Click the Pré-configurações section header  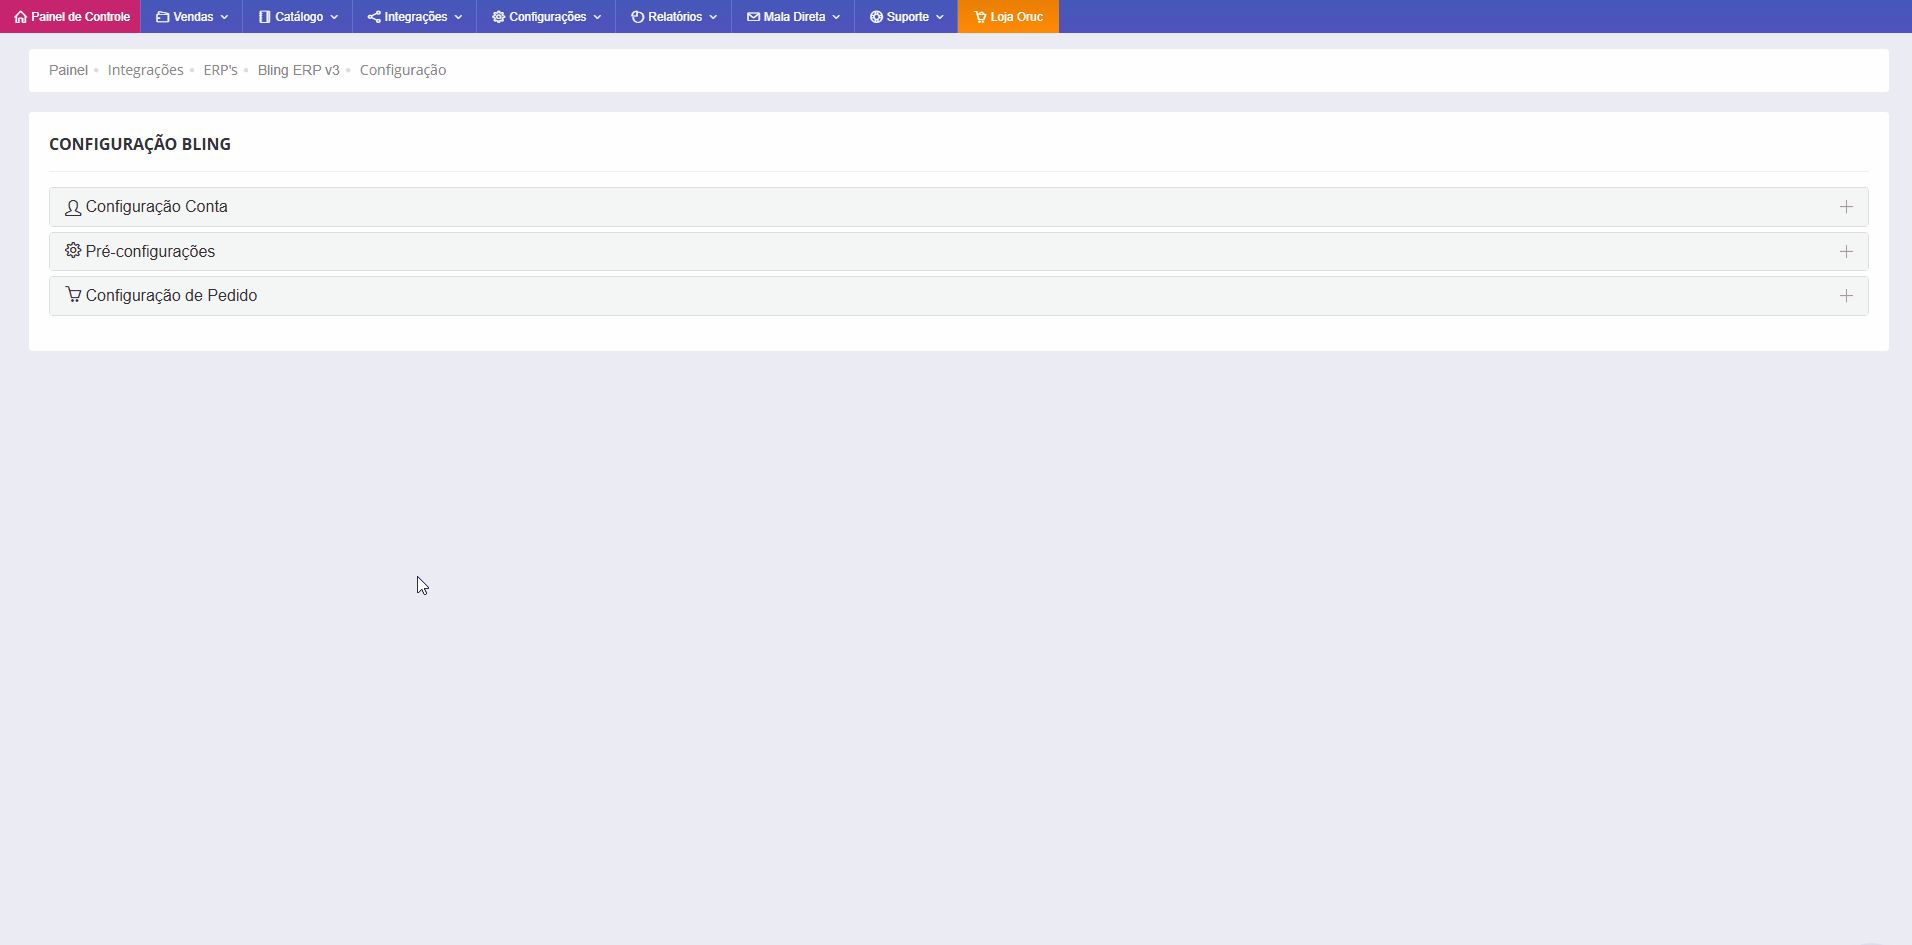click(150, 252)
